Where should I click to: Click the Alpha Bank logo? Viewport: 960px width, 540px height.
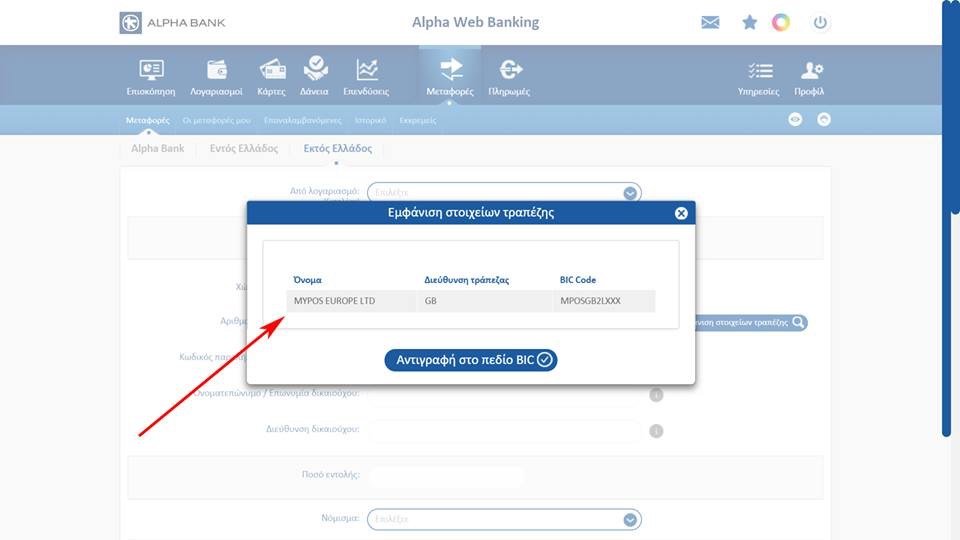(x=173, y=23)
